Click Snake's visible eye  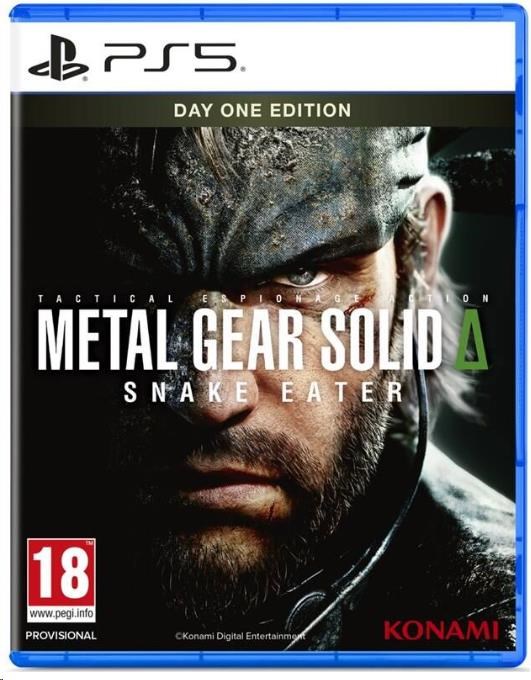coord(304,277)
